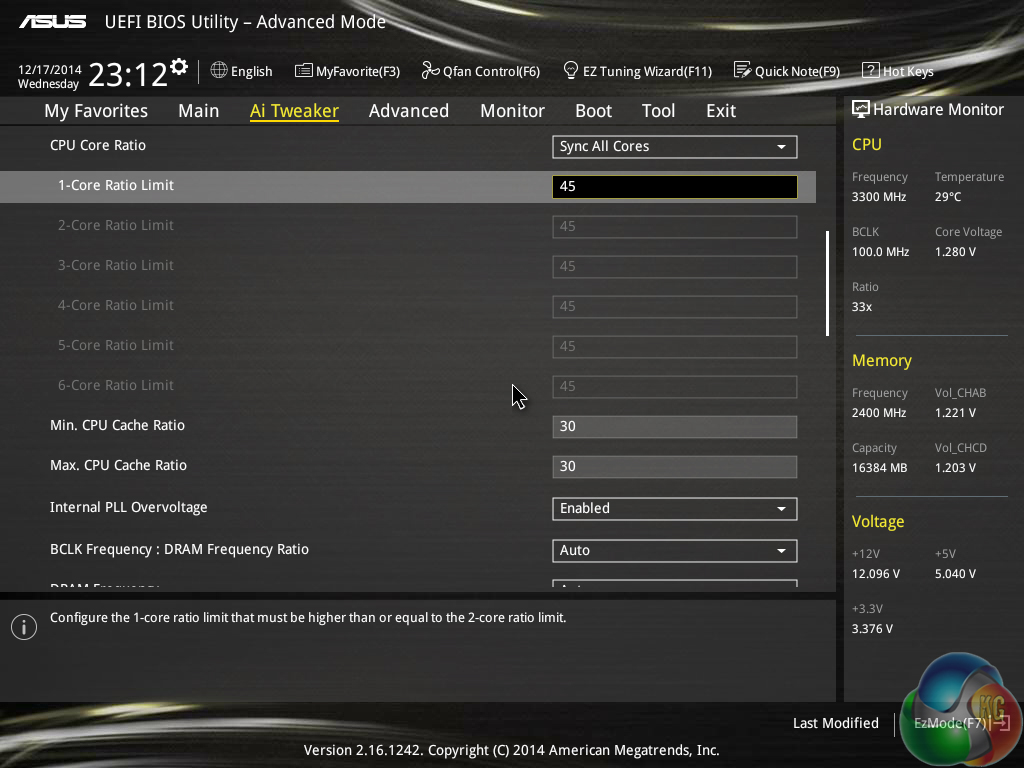Viewport: 1024px width, 768px height.
Task: Click the ASUS logo
Action: (52, 22)
